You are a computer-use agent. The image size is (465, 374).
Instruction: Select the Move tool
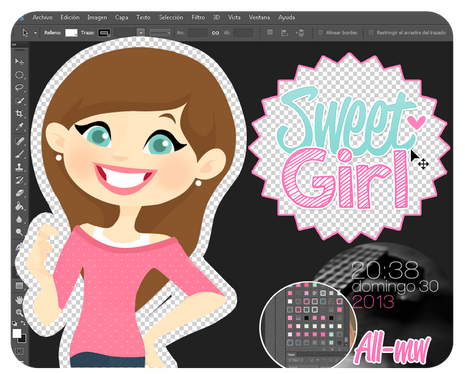19,62
